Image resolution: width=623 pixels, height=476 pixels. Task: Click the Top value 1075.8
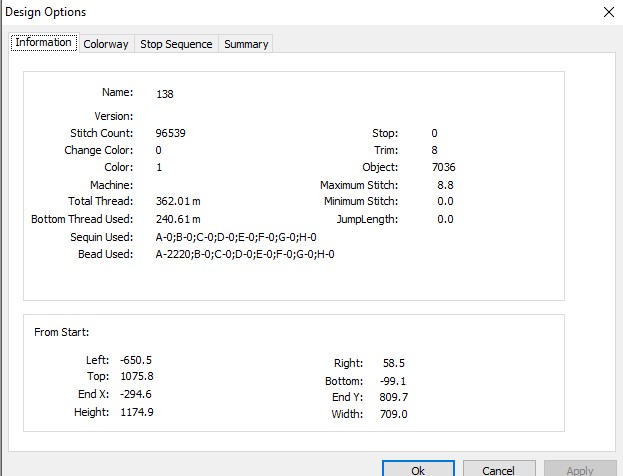point(137,376)
